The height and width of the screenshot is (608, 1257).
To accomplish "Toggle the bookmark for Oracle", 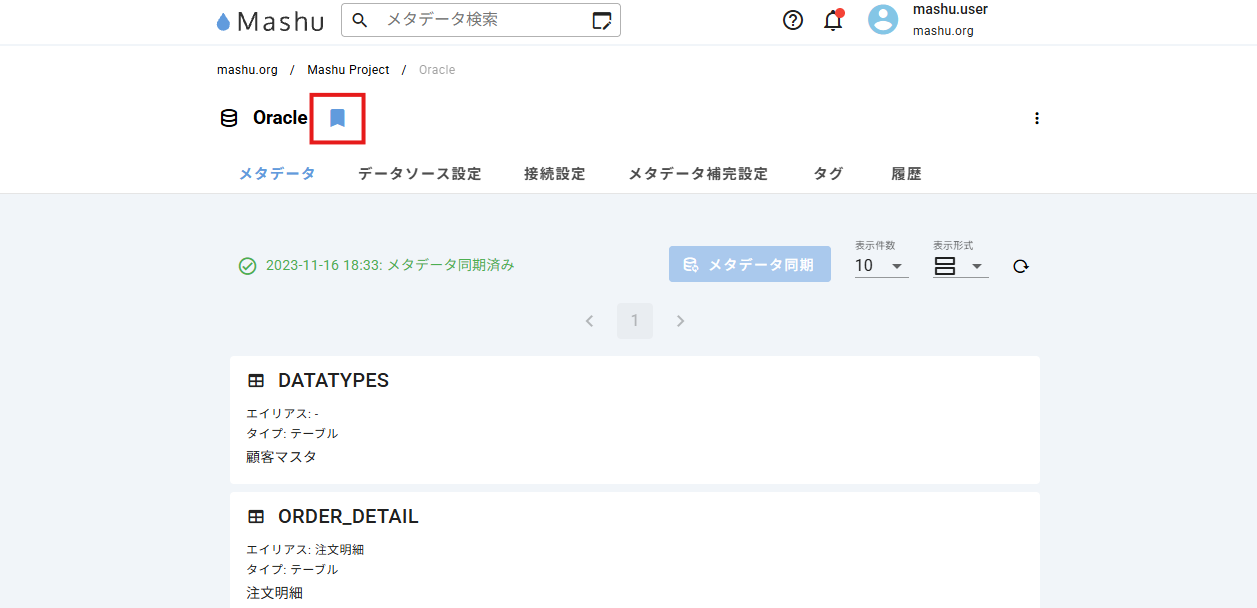I will pos(337,118).
